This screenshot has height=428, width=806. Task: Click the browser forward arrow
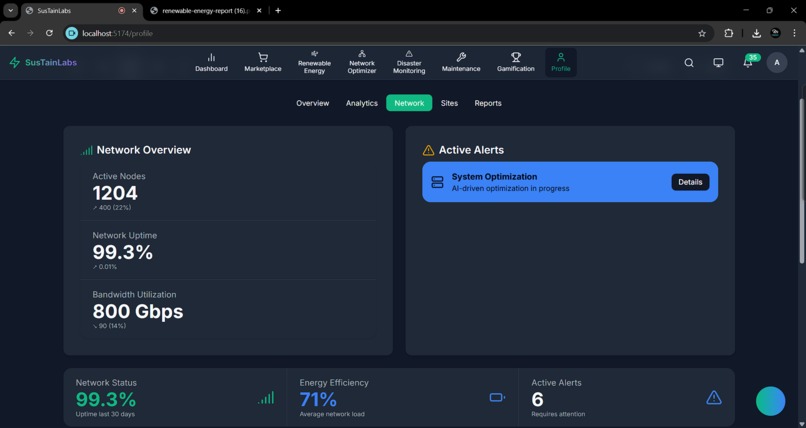pyautogui.click(x=30, y=33)
